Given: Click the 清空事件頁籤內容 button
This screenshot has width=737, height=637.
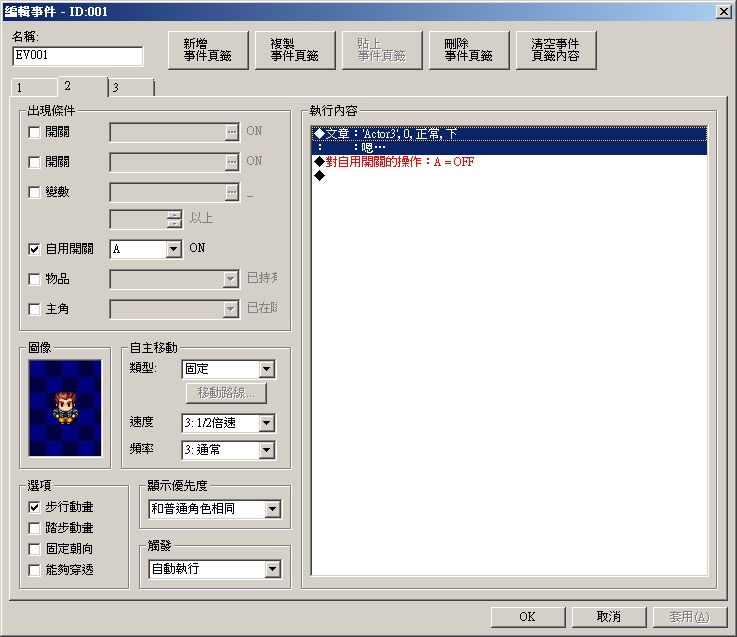Looking at the screenshot, I should point(556,50).
